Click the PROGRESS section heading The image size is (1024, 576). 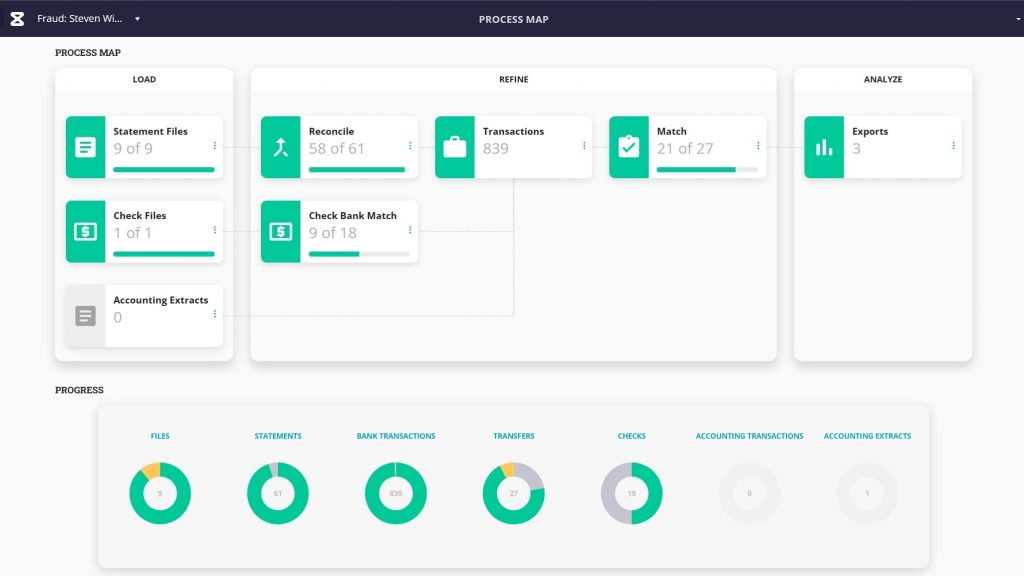[x=79, y=390]
